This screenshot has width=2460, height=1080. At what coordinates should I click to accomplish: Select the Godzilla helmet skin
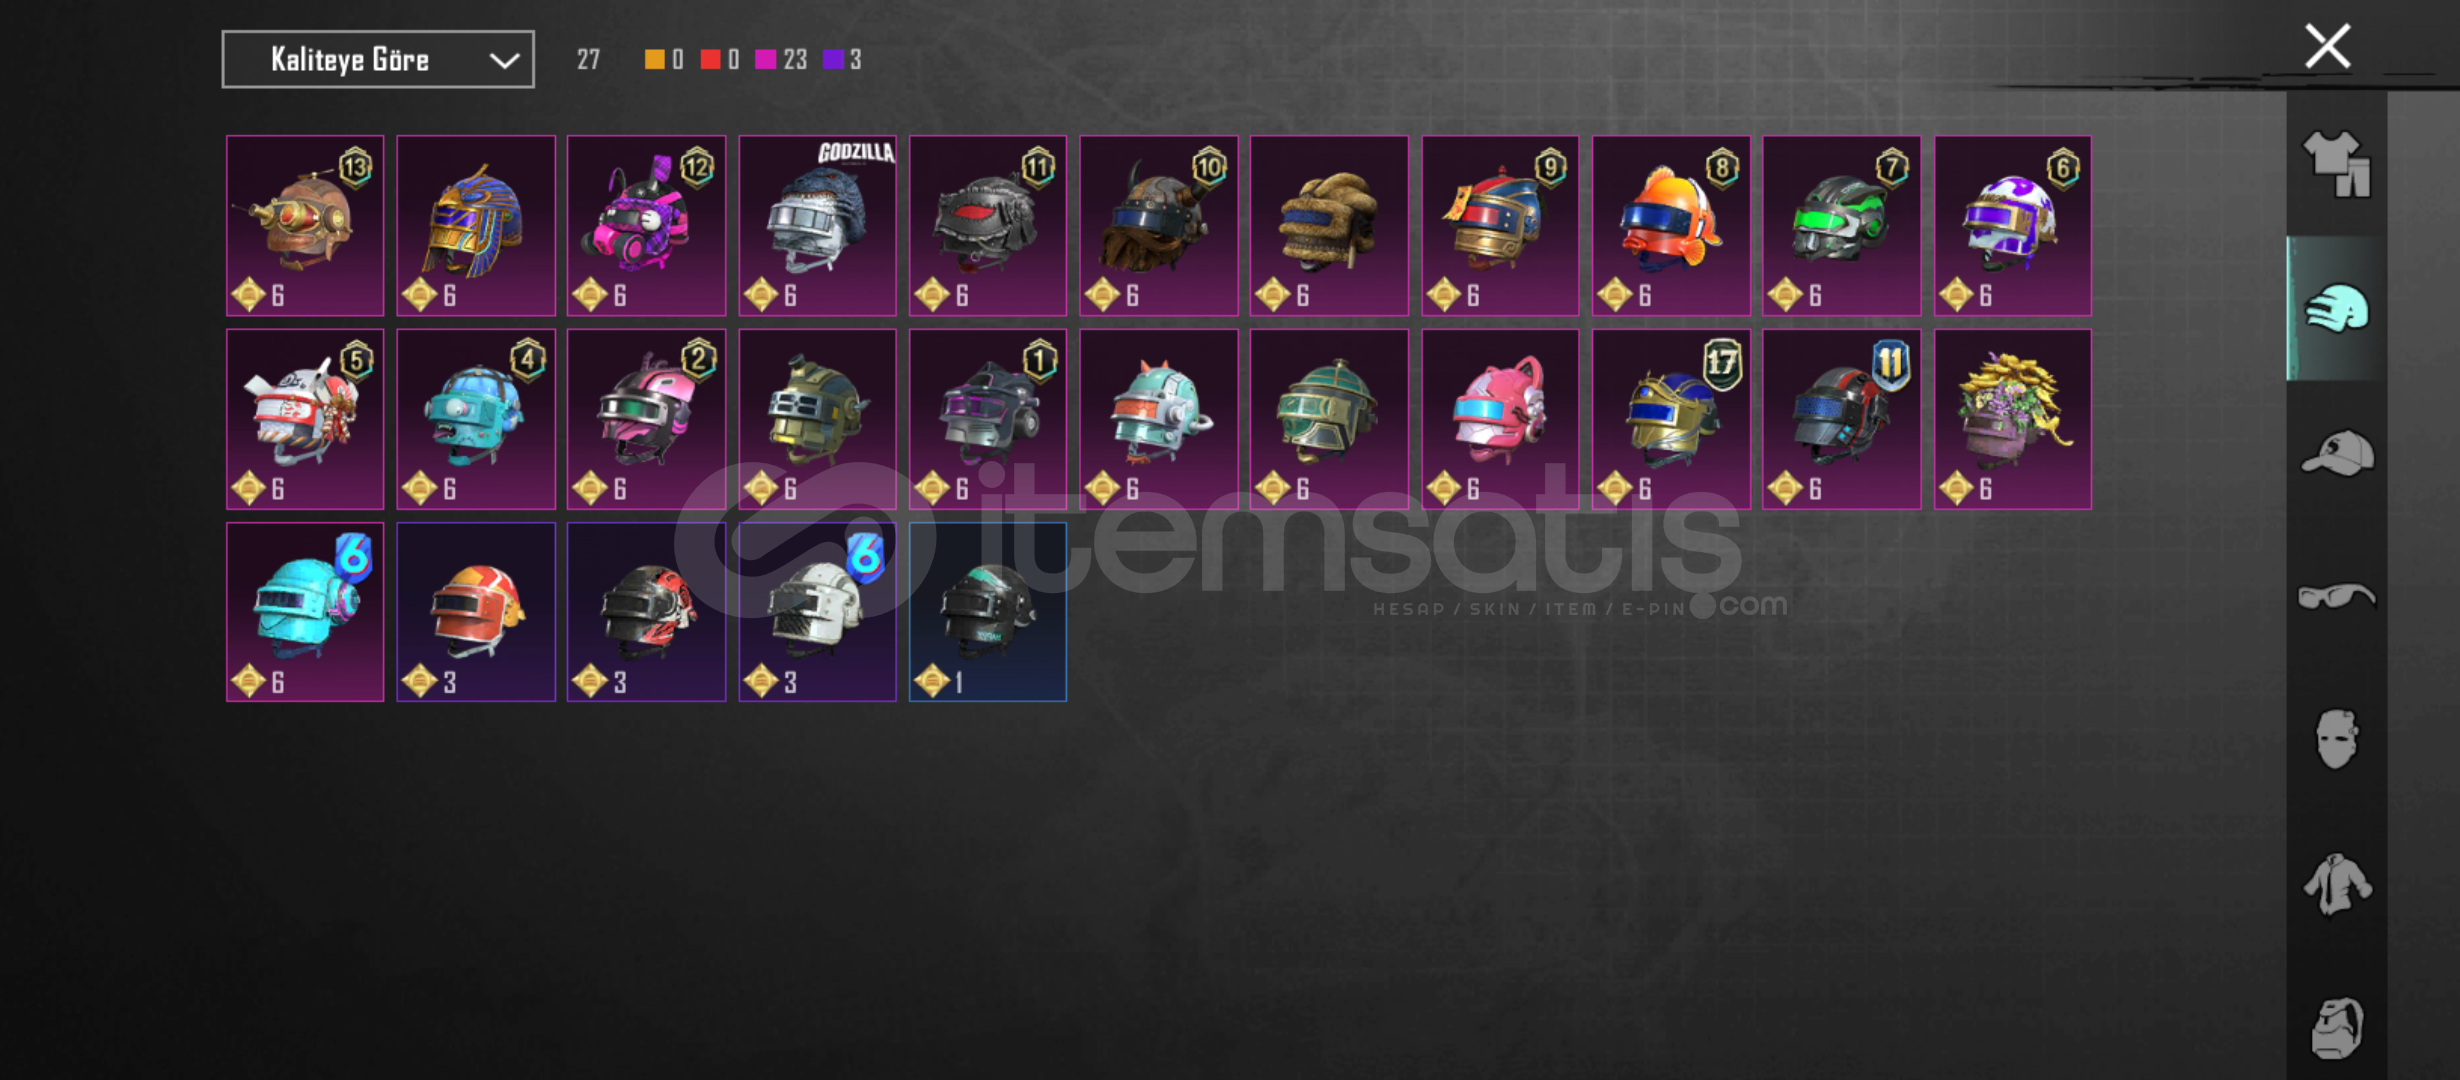point(817,225)
